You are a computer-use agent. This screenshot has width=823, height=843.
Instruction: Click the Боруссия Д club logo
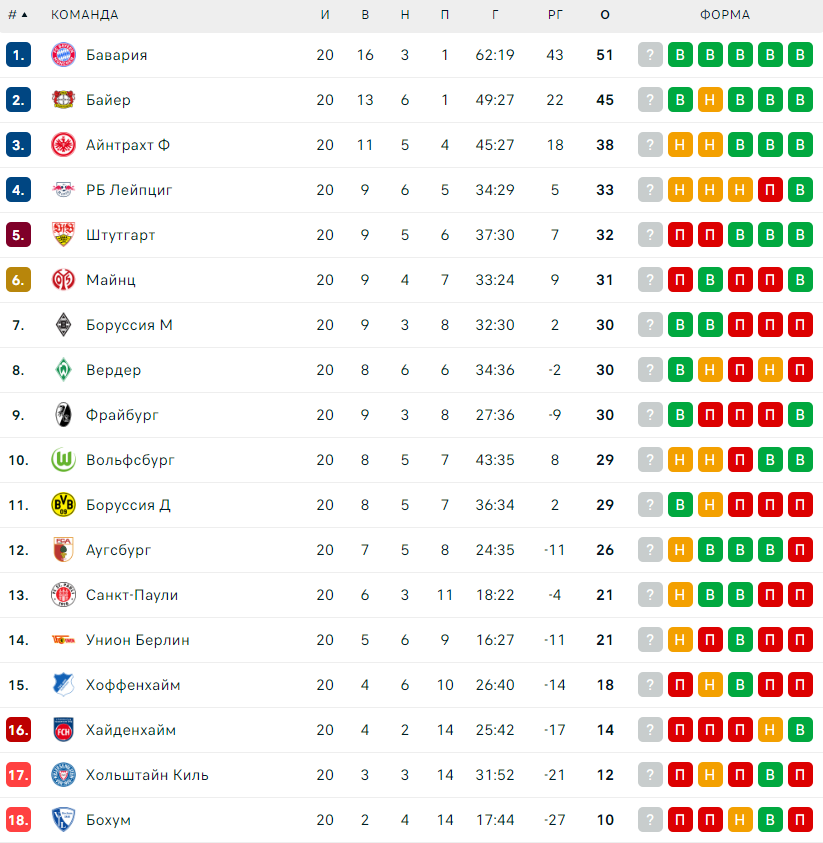coord(63,505)
